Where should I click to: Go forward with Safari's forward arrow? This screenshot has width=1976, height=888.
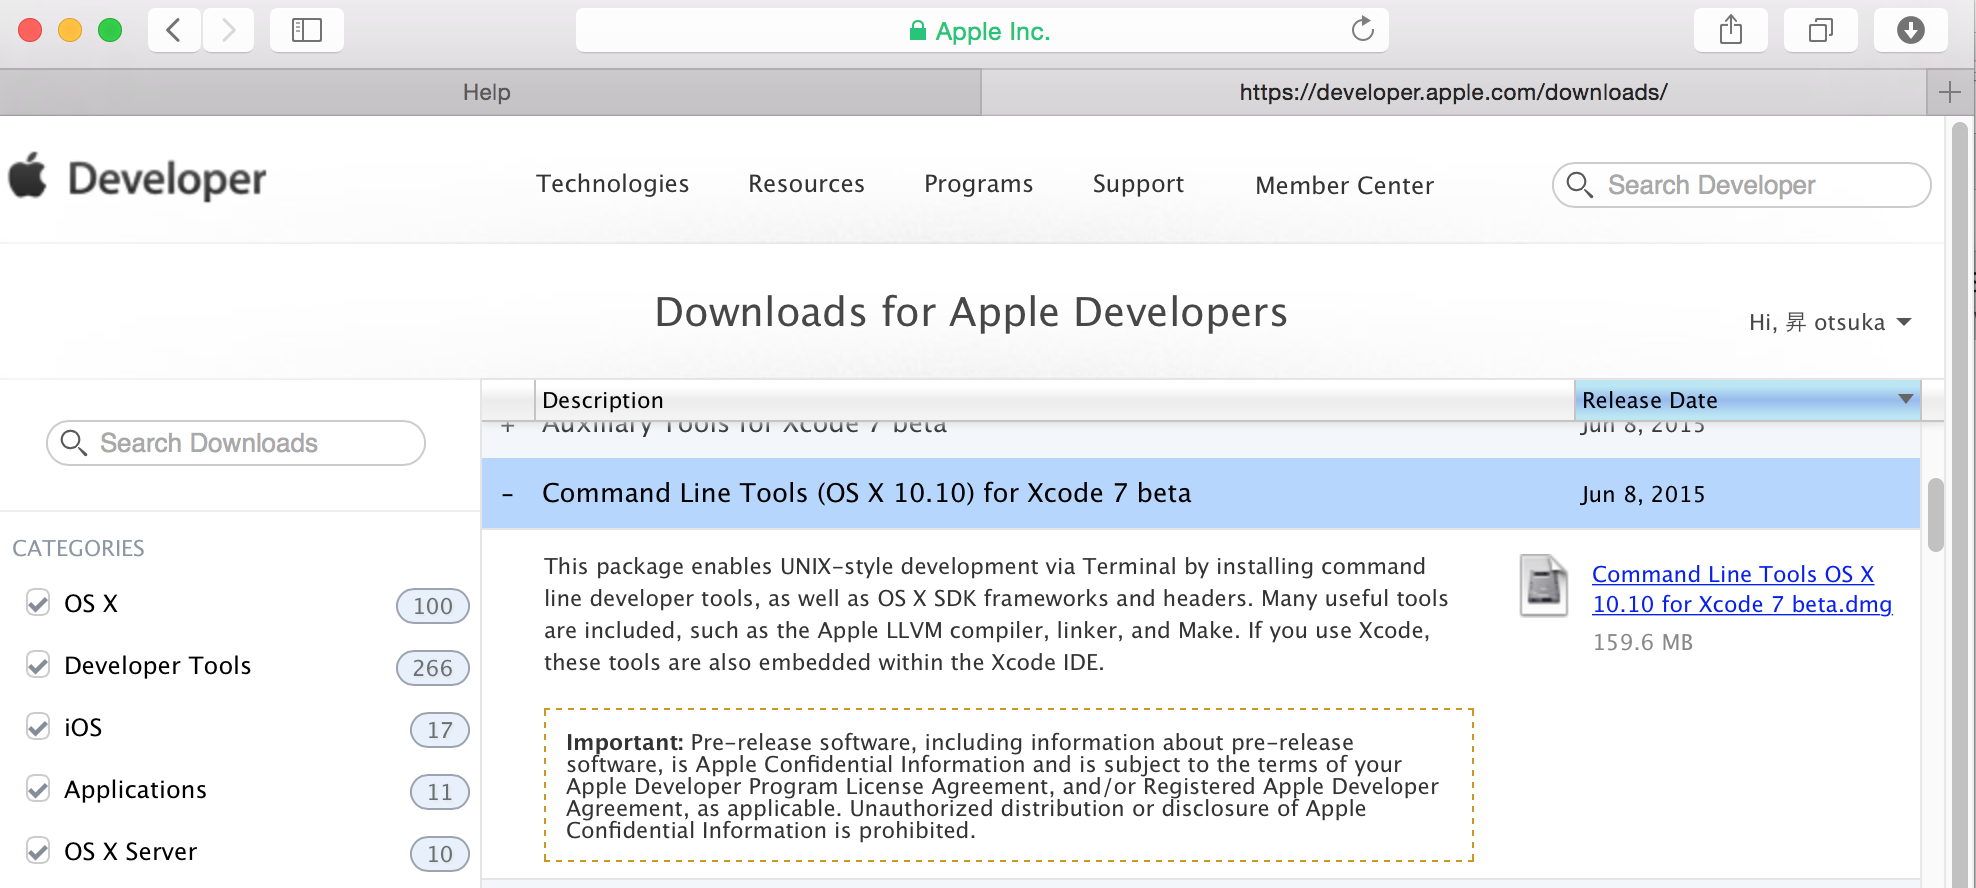tap(228, 30)
